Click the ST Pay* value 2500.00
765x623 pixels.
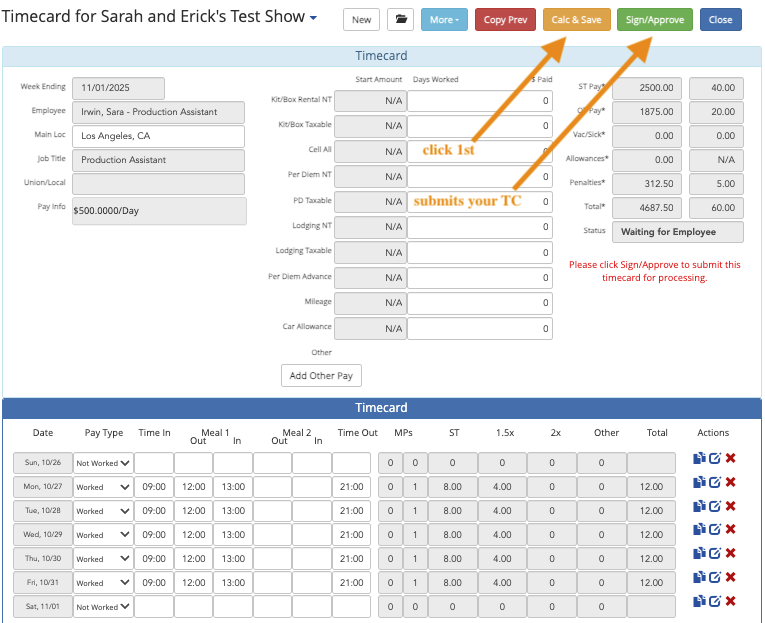649,88
